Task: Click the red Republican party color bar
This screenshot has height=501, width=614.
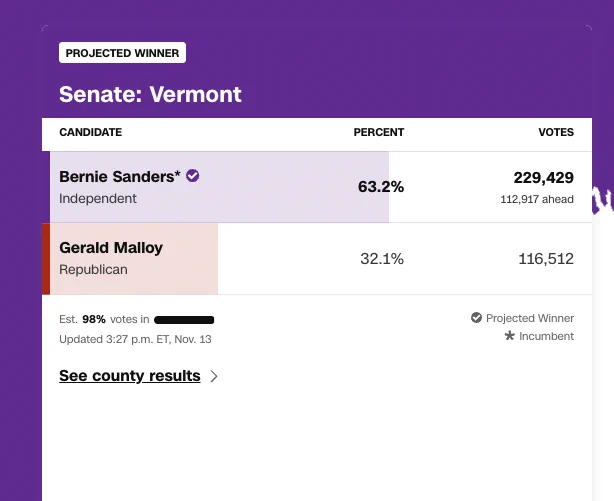Action: click(x=46, y=259)
